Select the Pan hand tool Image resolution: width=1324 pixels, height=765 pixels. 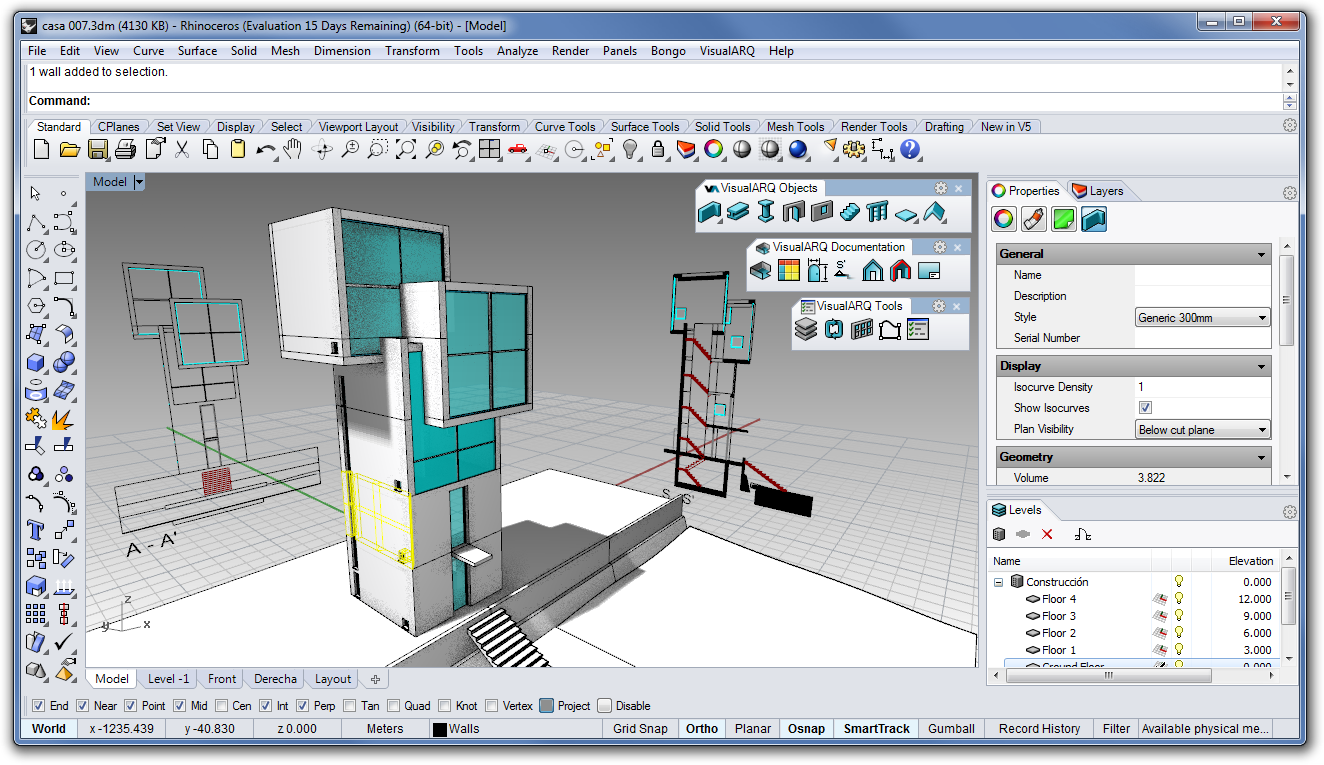293,150
